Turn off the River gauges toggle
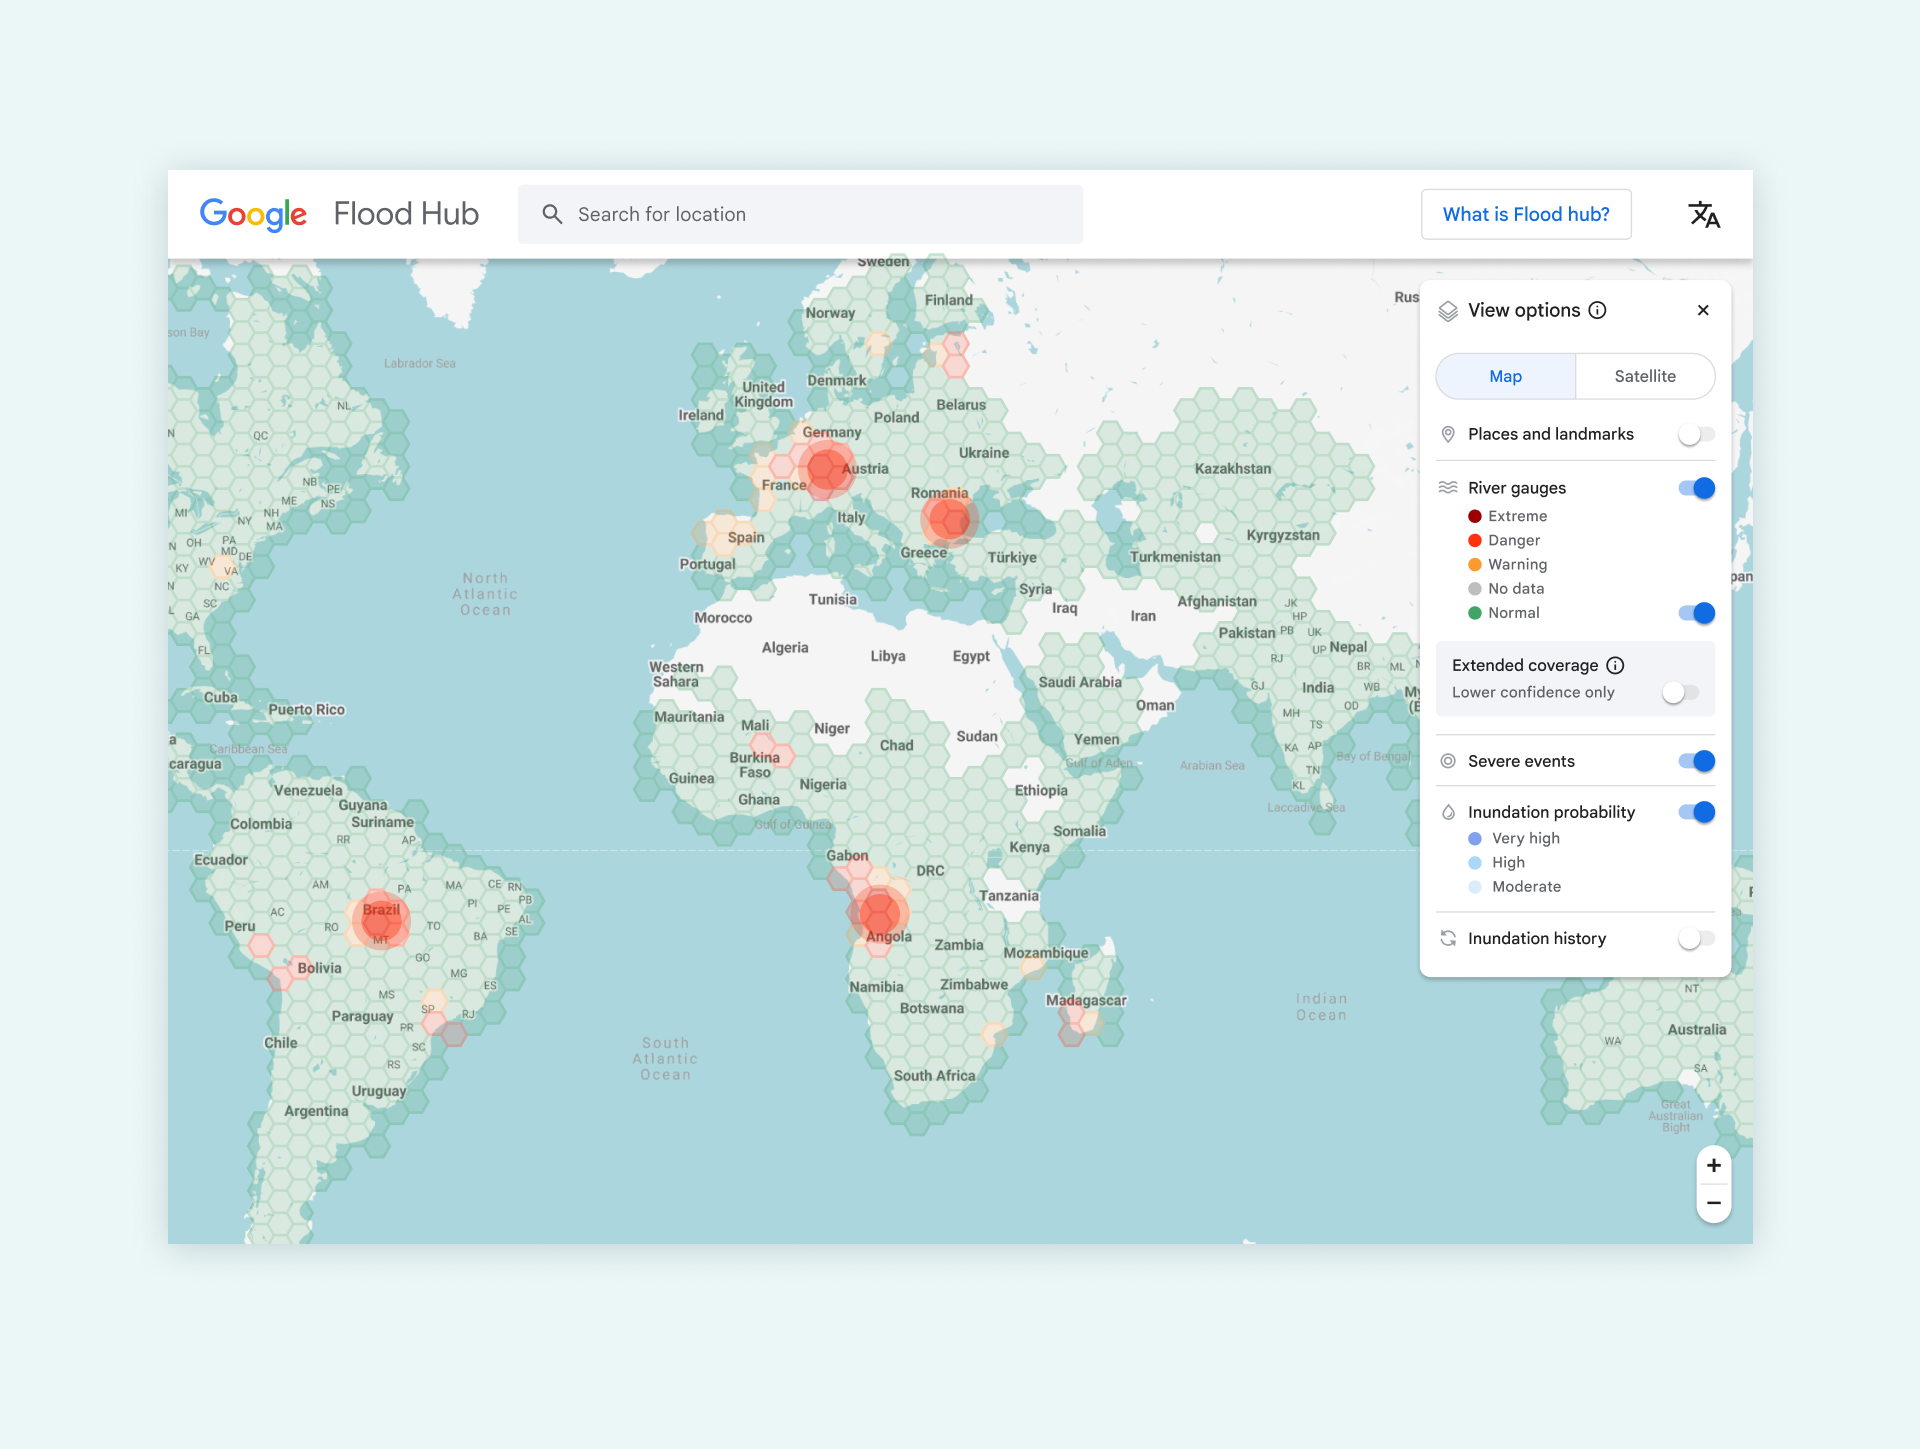Screen dimensions: 1920x1449 coord(1696,488)
